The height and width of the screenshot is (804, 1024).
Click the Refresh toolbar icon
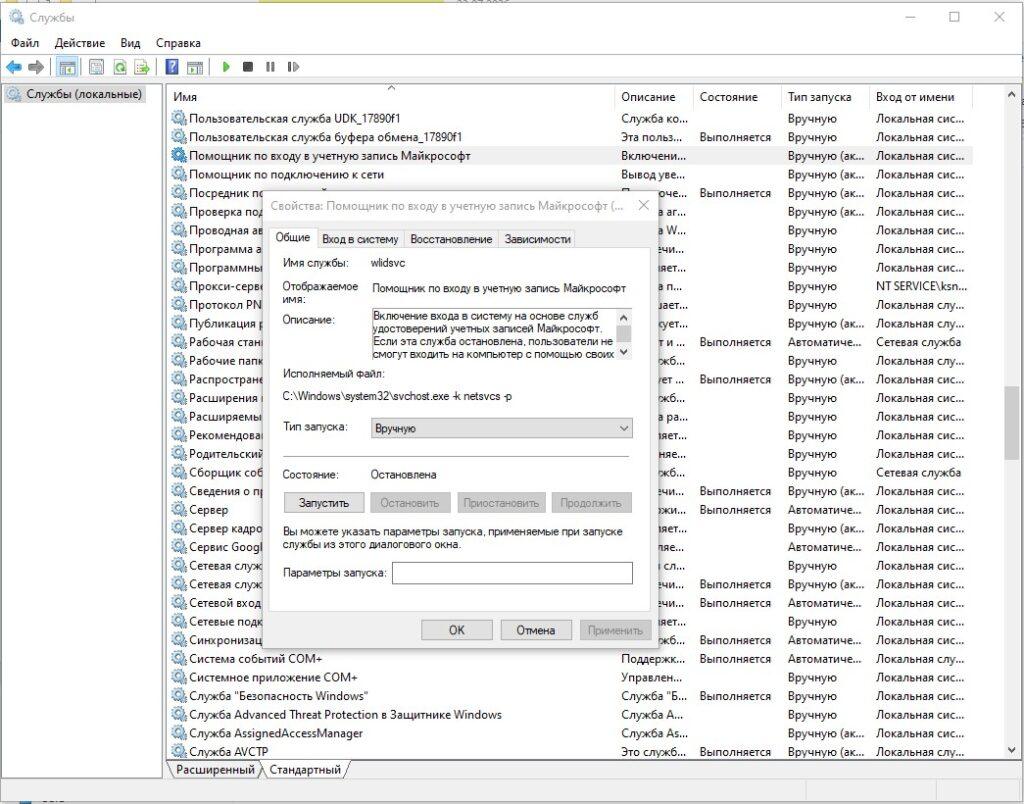tap(120, 67)
